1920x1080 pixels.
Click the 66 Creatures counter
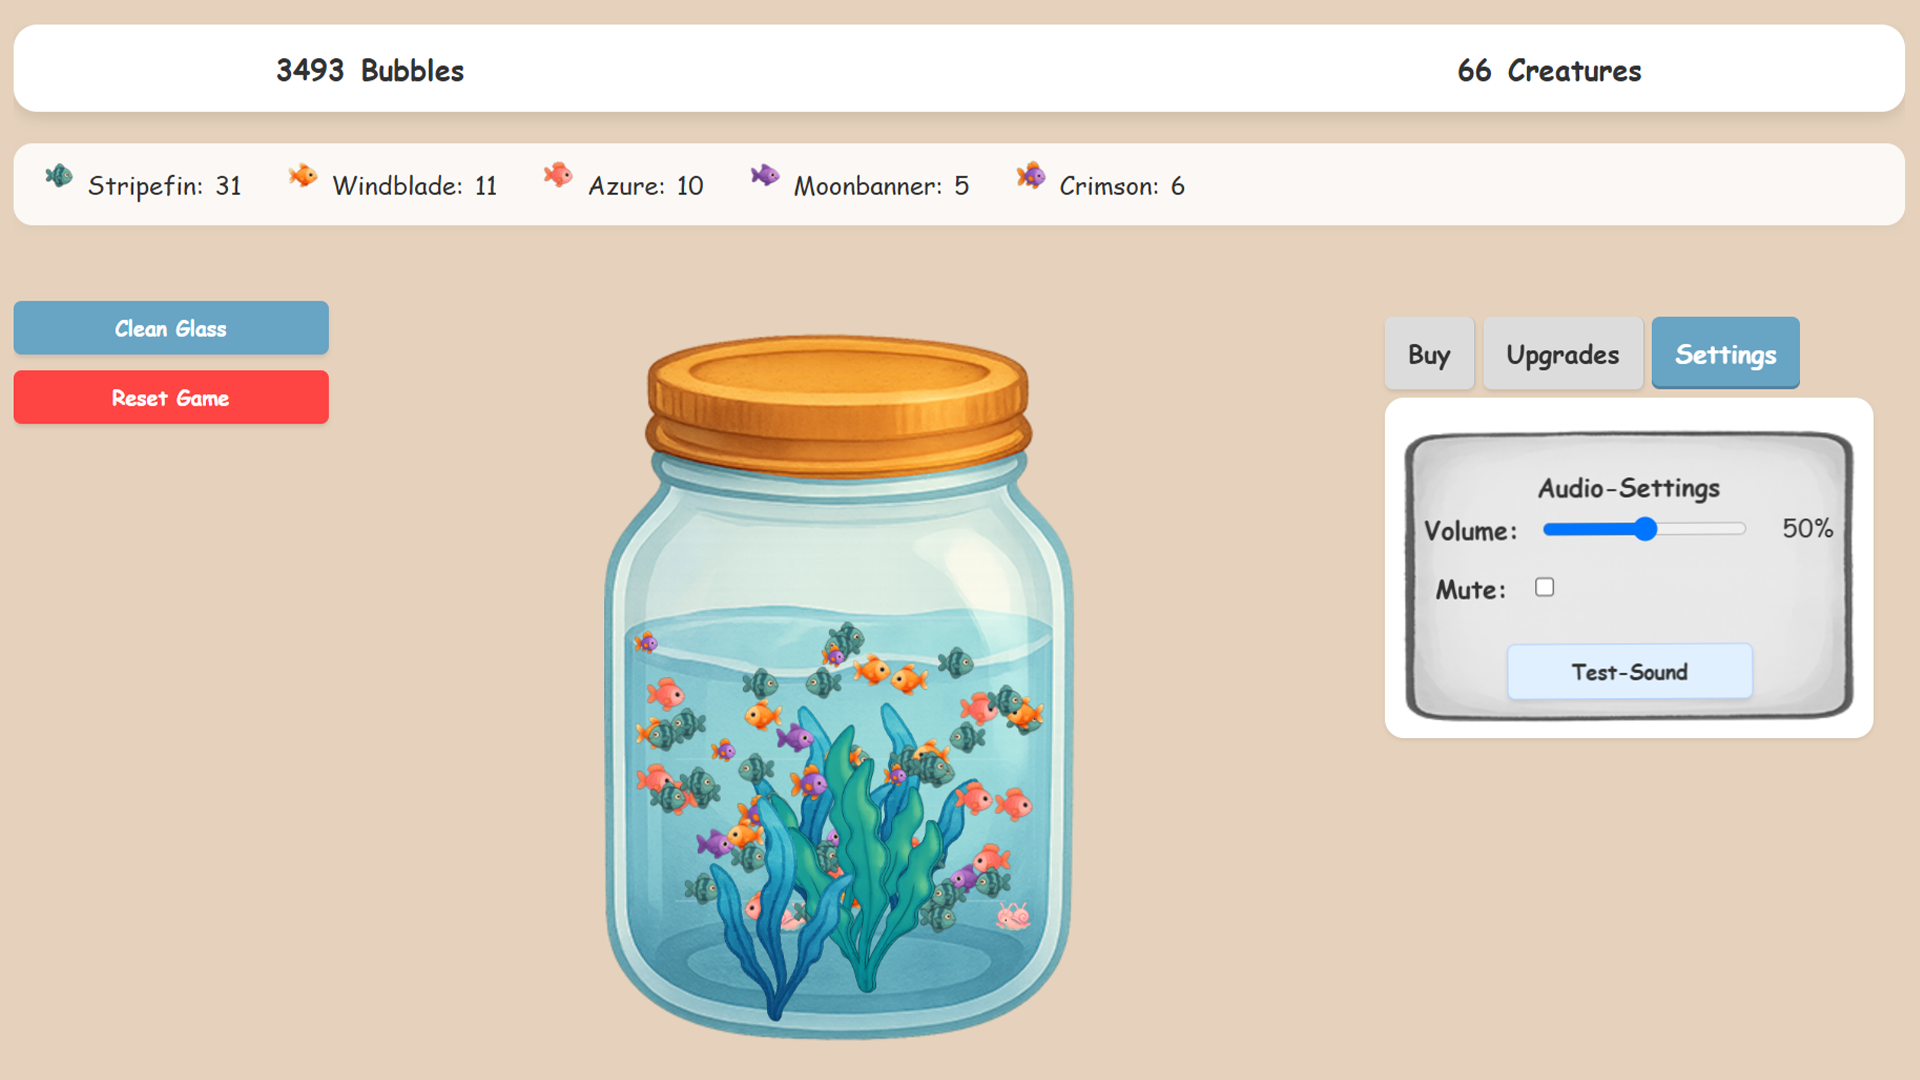click(1548, 70)
